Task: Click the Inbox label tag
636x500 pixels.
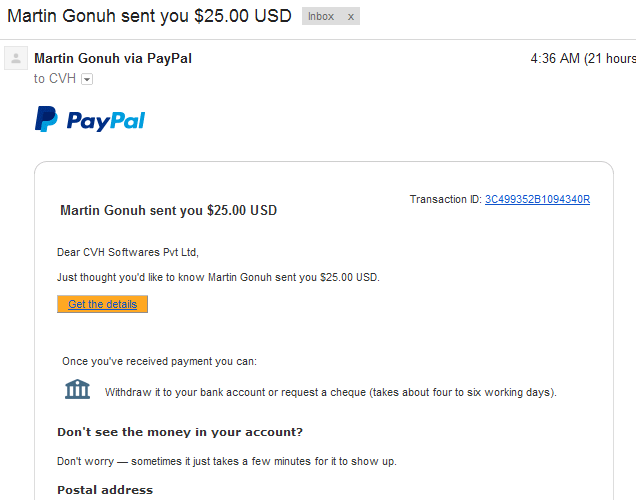Action: coord(321,16)
